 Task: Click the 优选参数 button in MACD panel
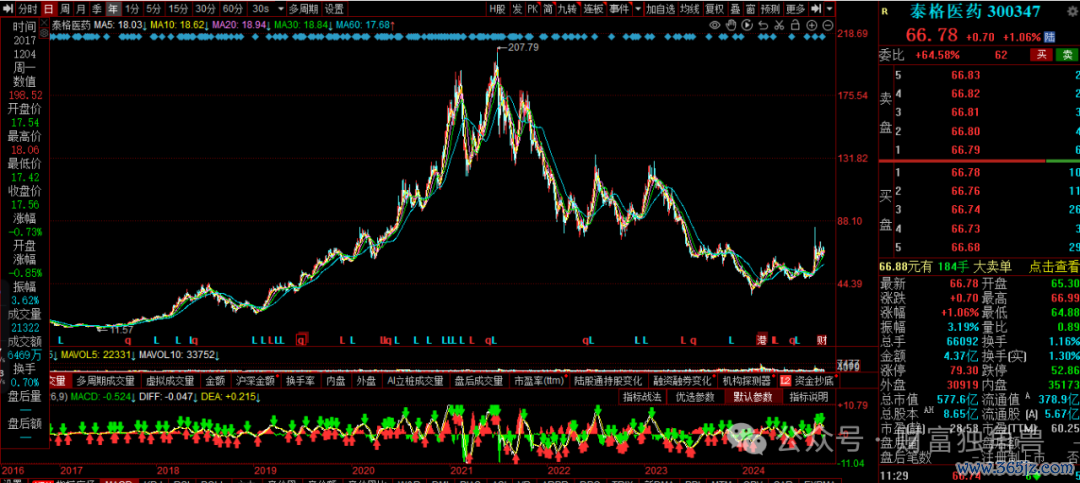(694, 397)
